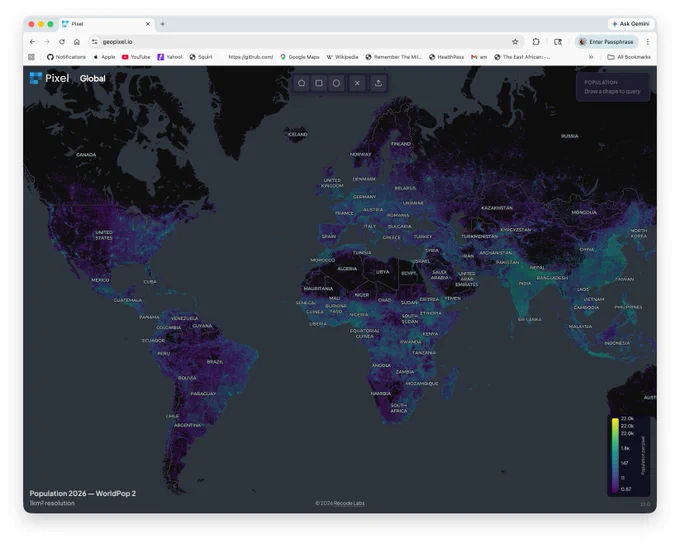Open the All Bookmarks folder
680x544 pixels.
tap(629, 57)
